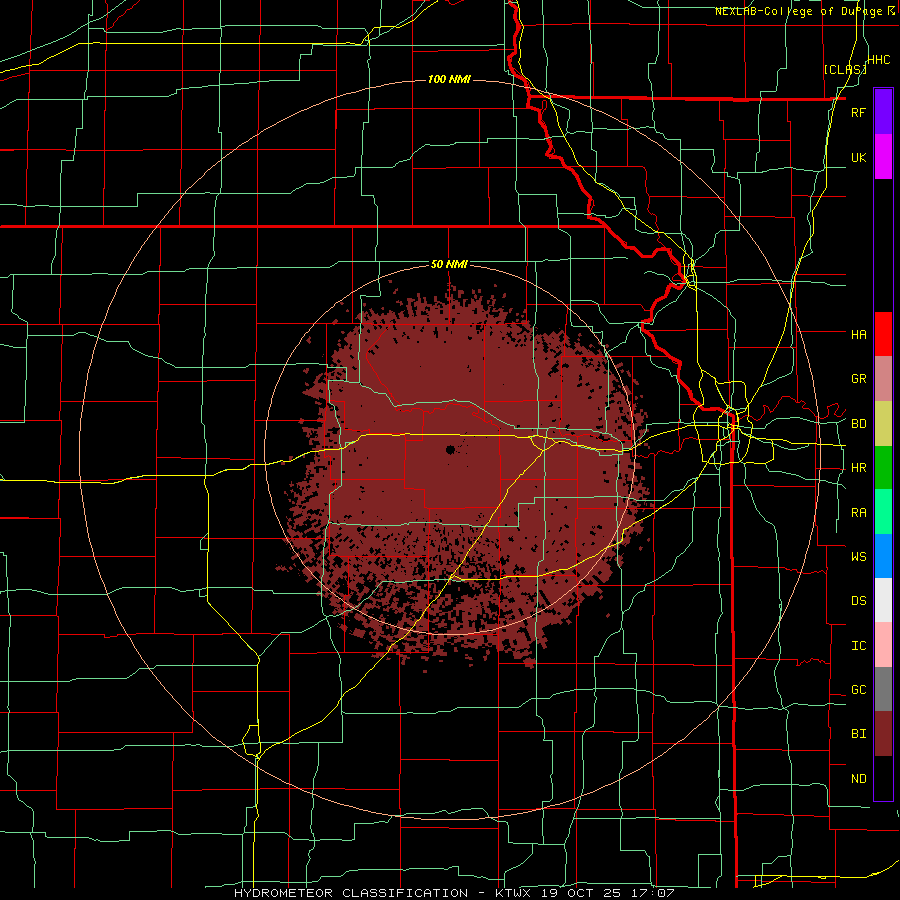900x900 pixels.
Task: Click the UK magenta legend swatch
Action: (x=883, y=157)
